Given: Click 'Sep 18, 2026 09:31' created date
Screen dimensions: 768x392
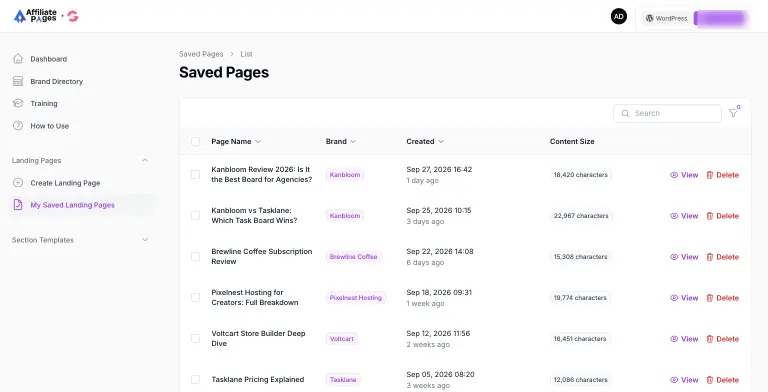Looking at the screenshot, I should click(439, 293).
